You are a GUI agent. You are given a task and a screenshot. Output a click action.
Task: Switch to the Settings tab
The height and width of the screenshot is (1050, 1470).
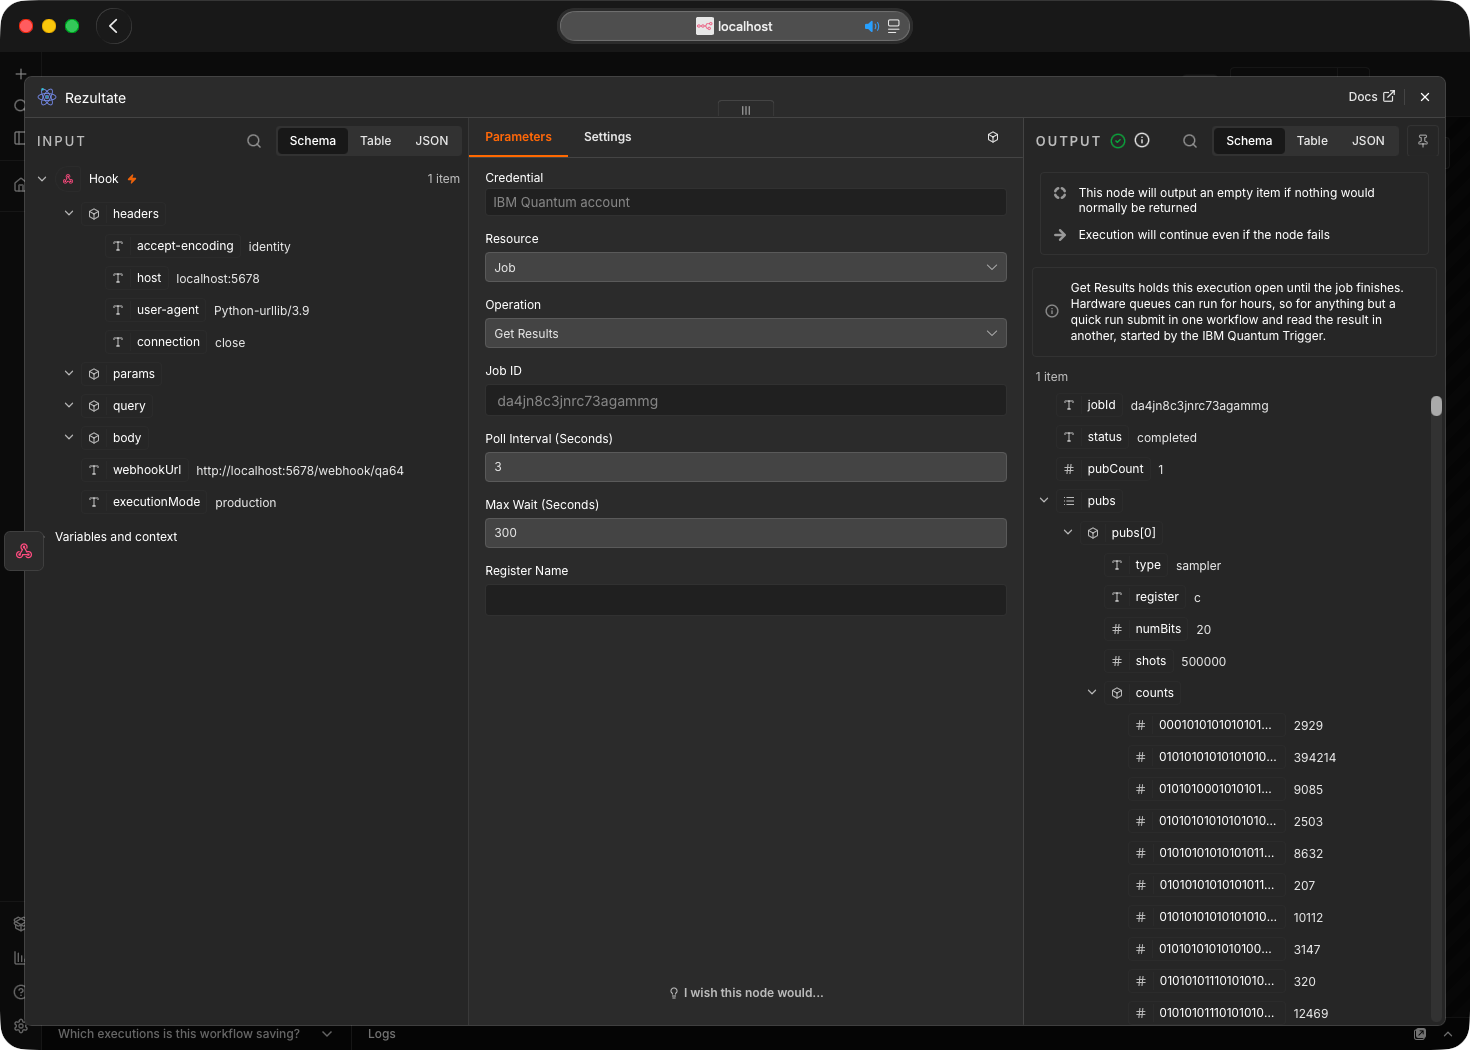[x=608, y=137]
